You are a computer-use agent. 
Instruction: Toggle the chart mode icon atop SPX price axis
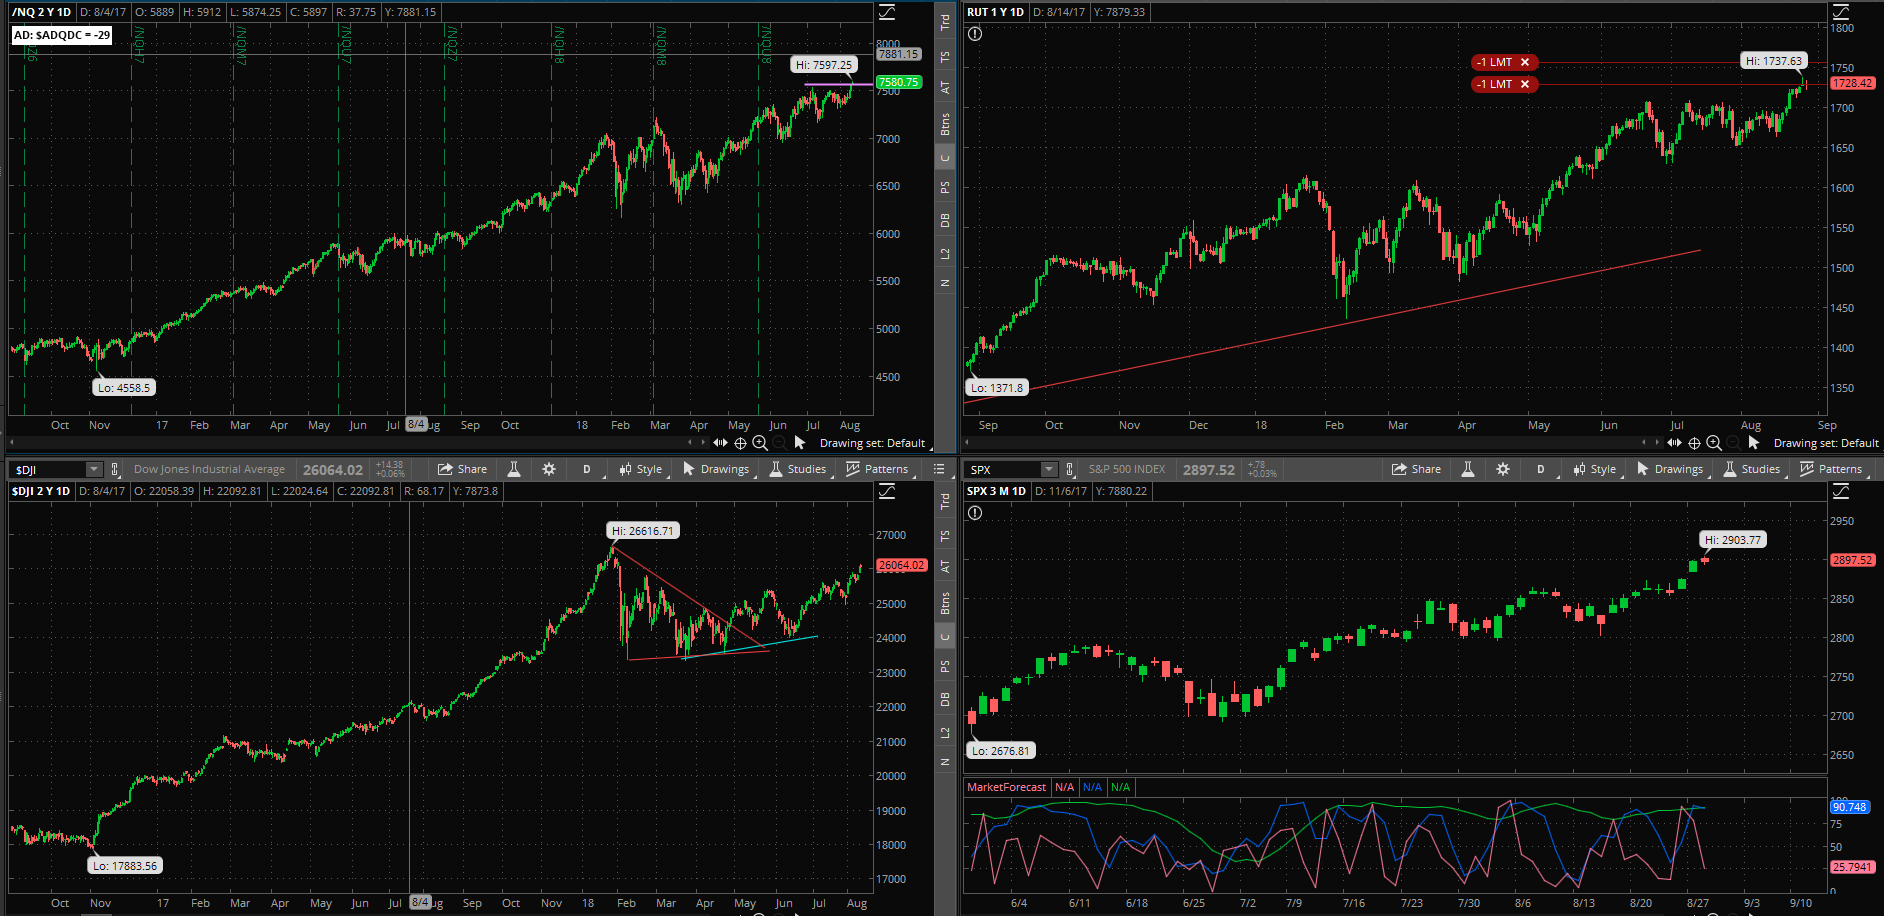point(1841,491)
